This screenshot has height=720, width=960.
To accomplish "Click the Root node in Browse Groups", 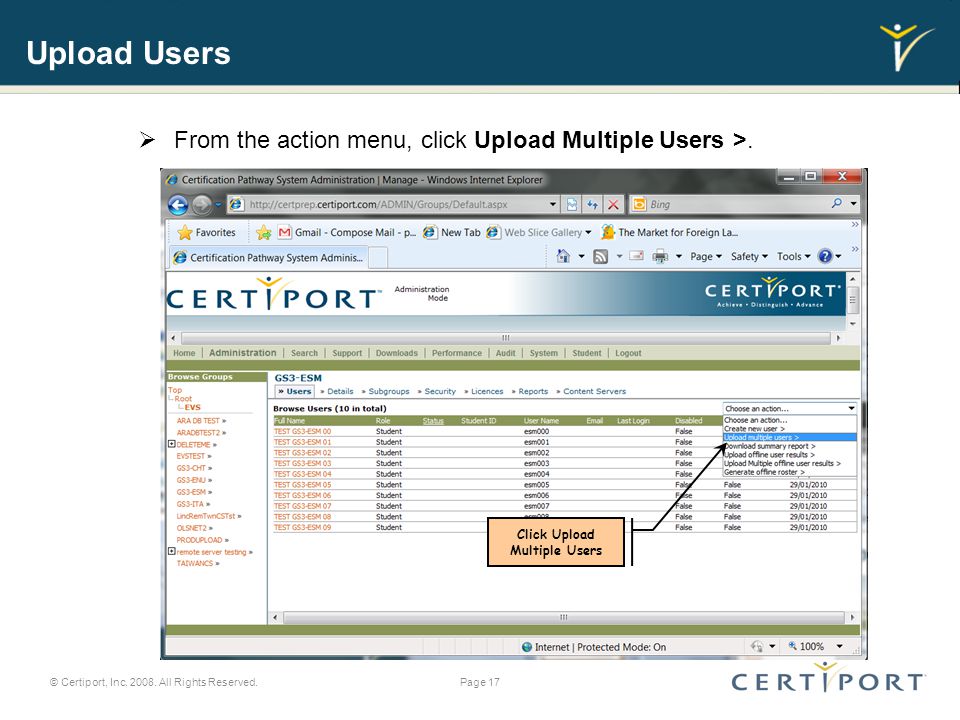I will coord(183,399).
